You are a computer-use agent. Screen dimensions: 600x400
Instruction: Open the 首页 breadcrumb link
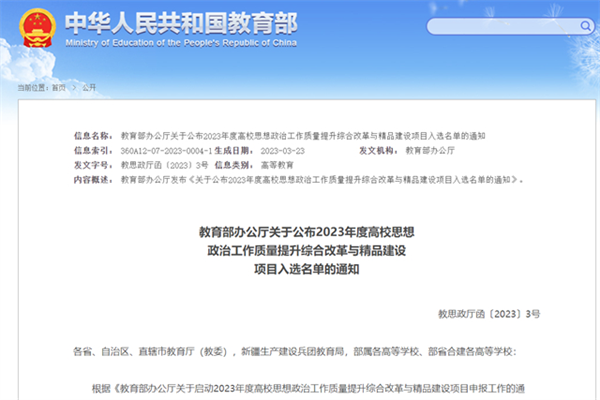tap(59, 88)
